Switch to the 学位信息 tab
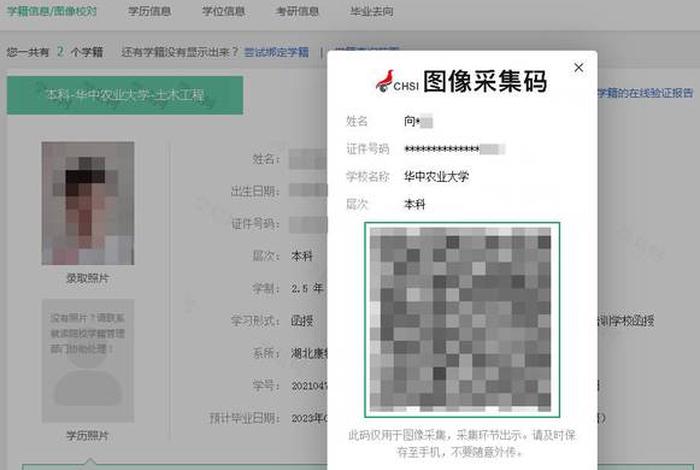 tap(223, 11)
